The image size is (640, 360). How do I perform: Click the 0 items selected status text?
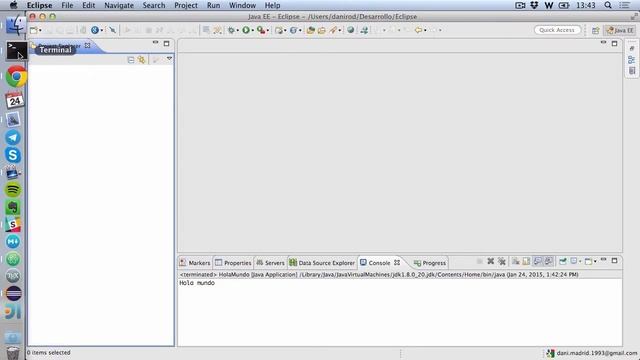pos(49,353)
